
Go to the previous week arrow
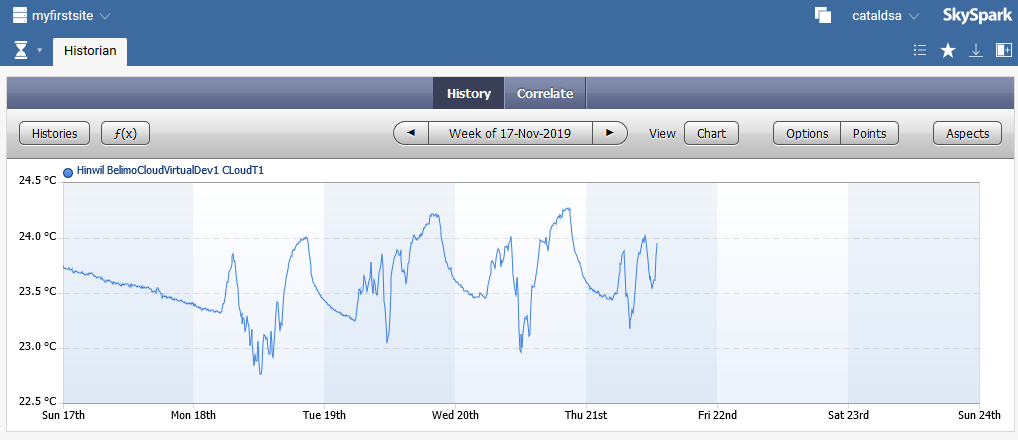[411, 133]
